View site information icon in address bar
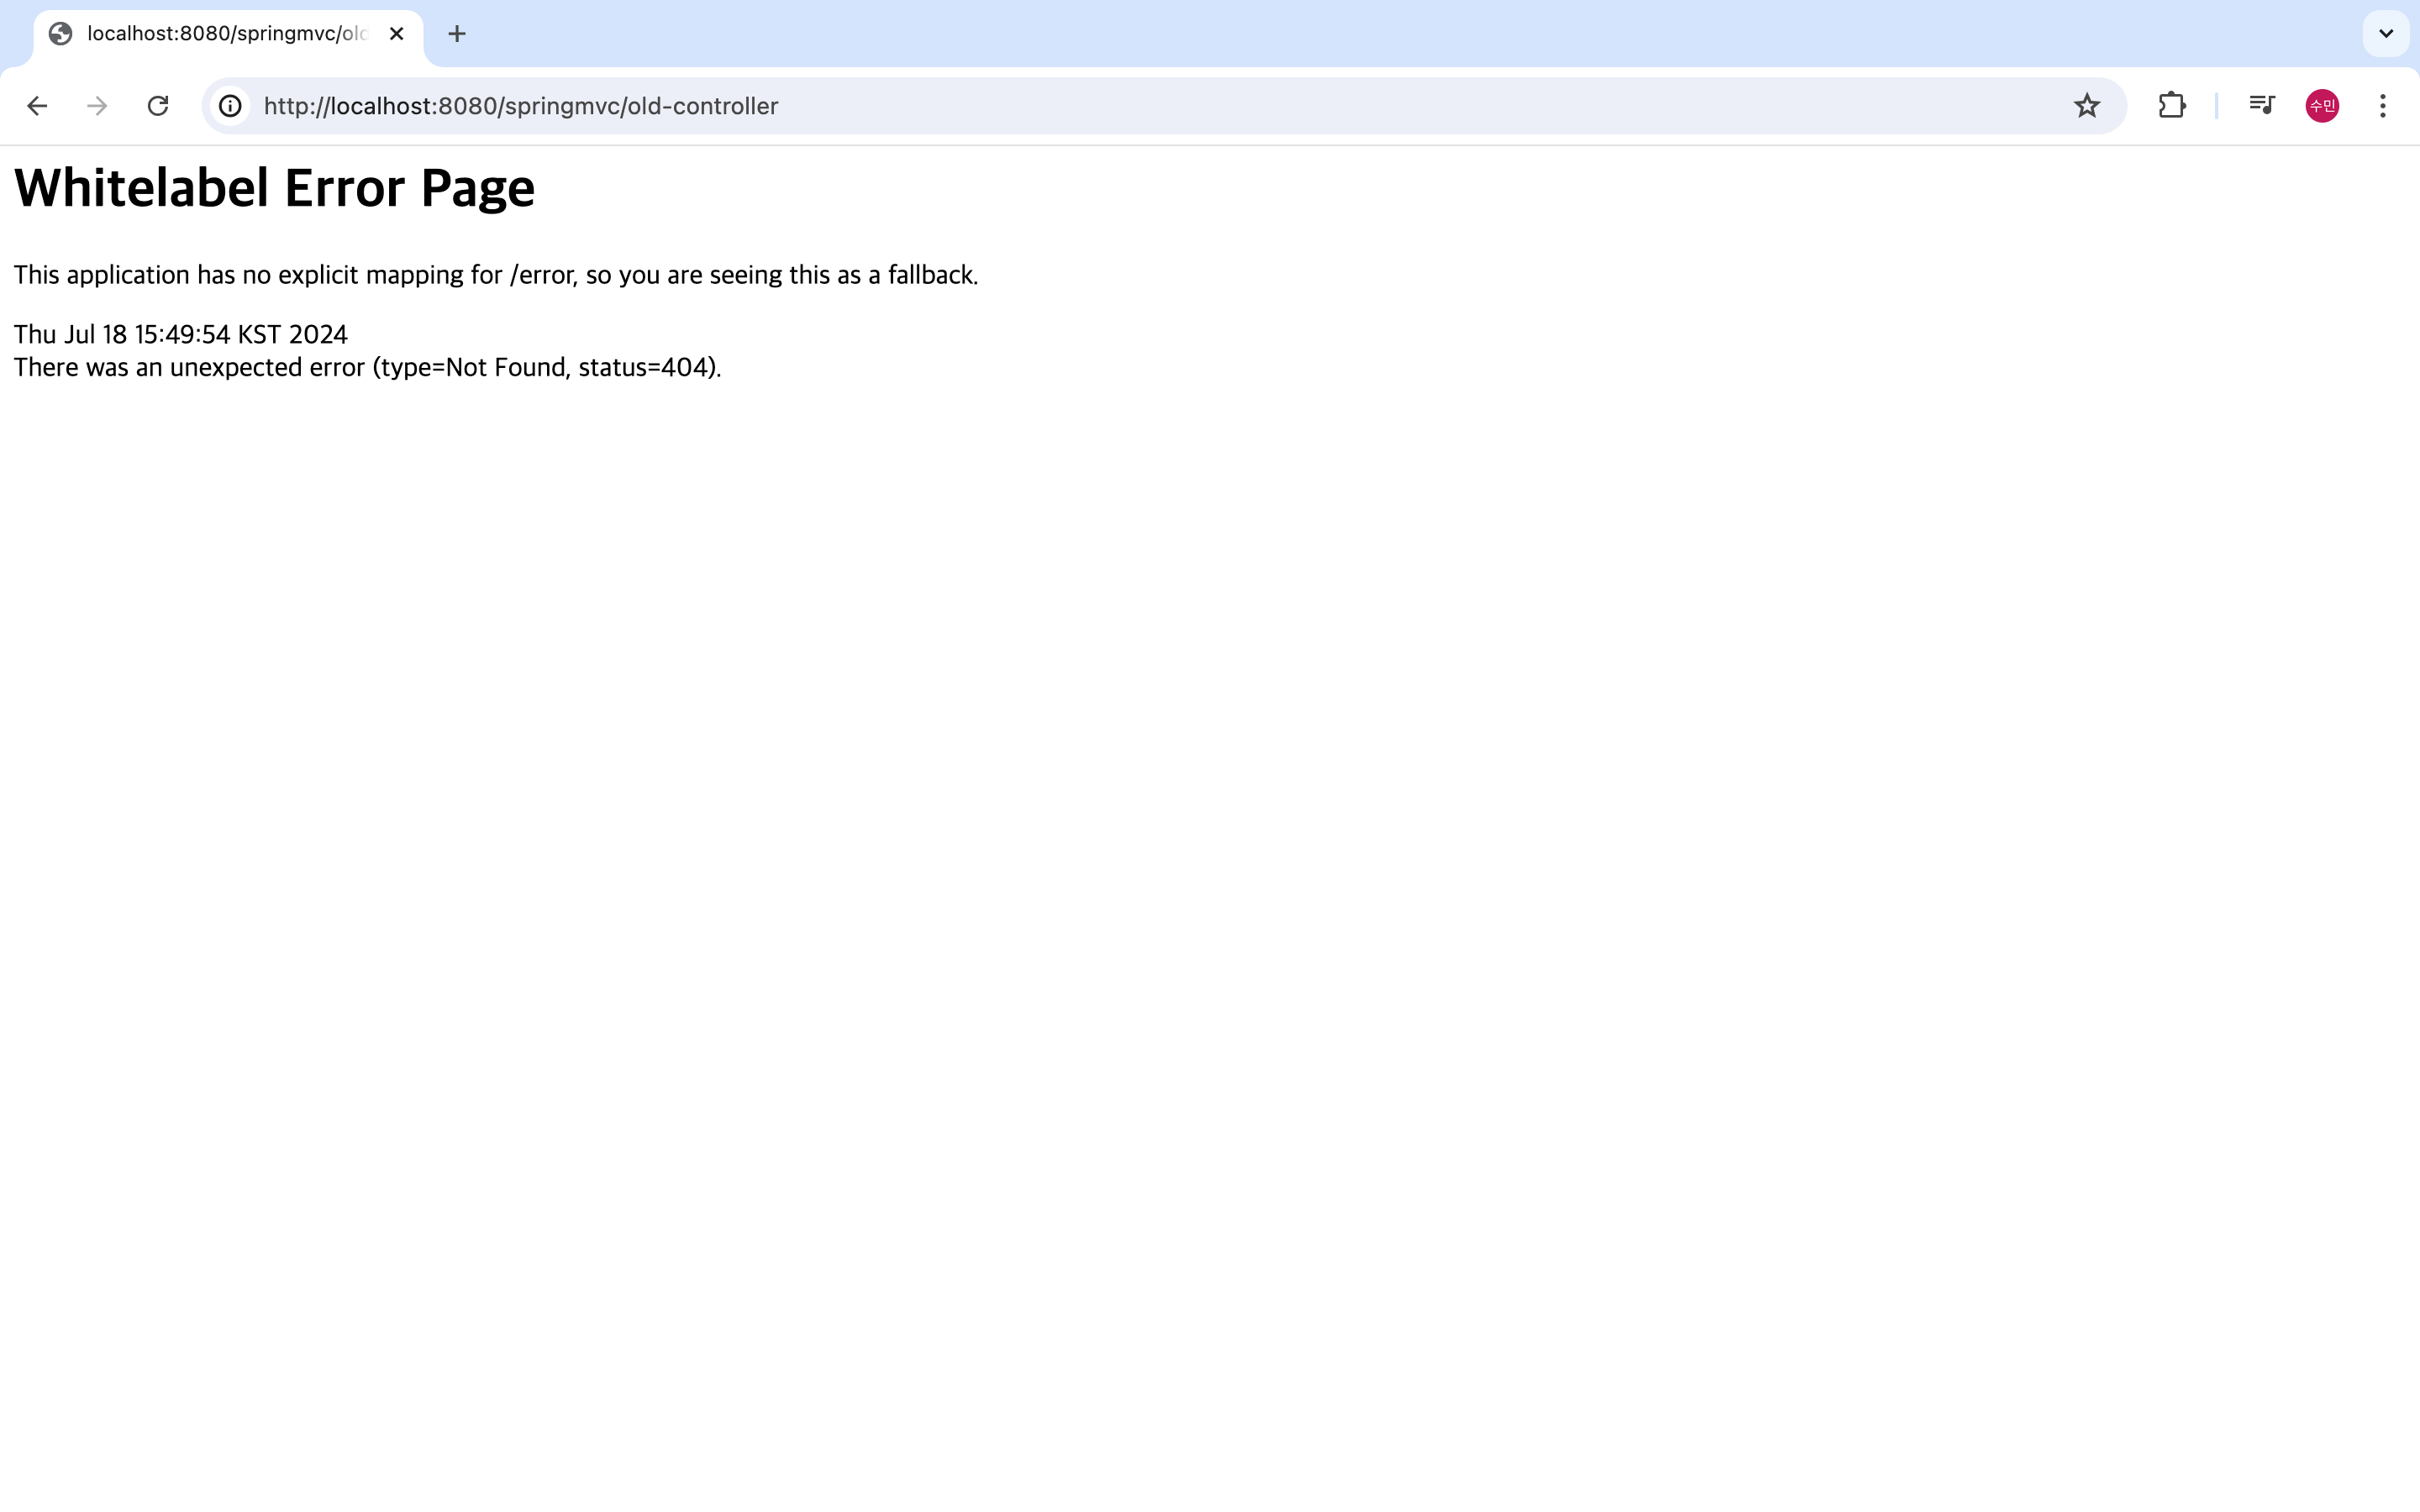This screenshot has width=2420, height=1512. tap(231, 106)
